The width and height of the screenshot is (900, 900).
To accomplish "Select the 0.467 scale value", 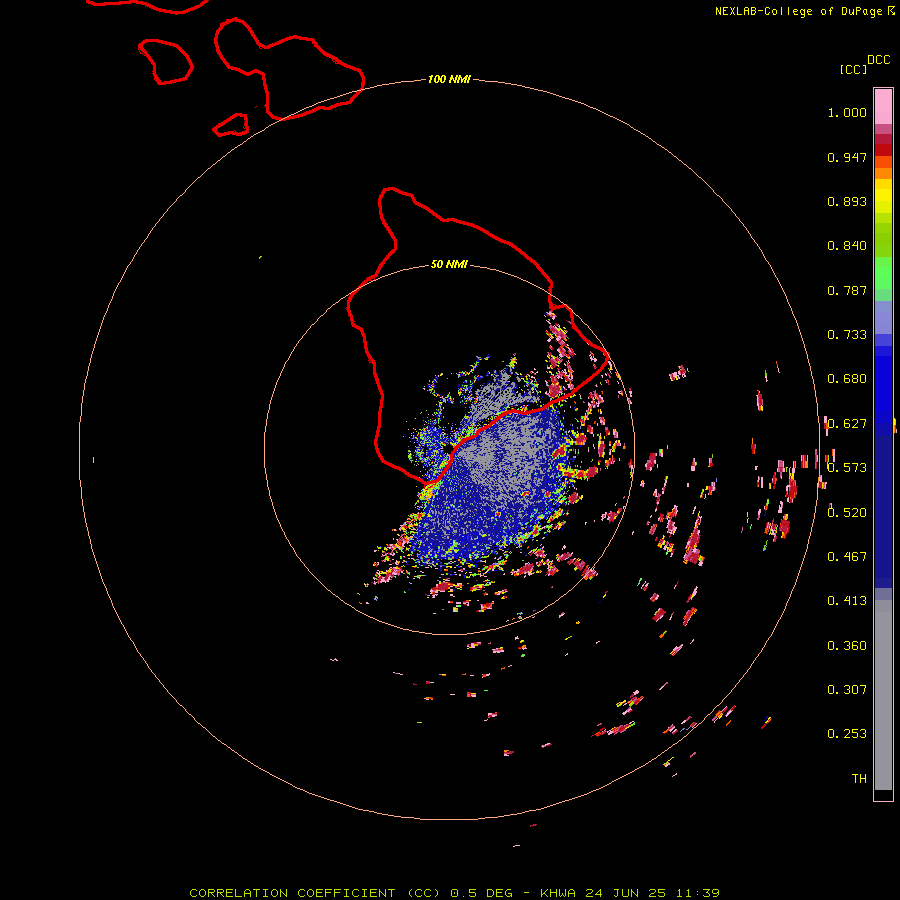I will pos(847,557).
